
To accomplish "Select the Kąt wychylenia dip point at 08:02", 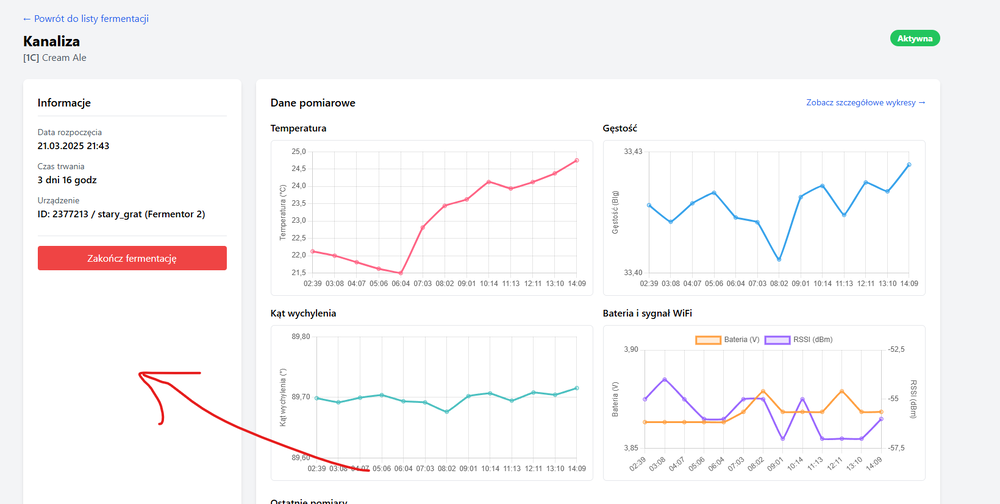I will point(447,411).
